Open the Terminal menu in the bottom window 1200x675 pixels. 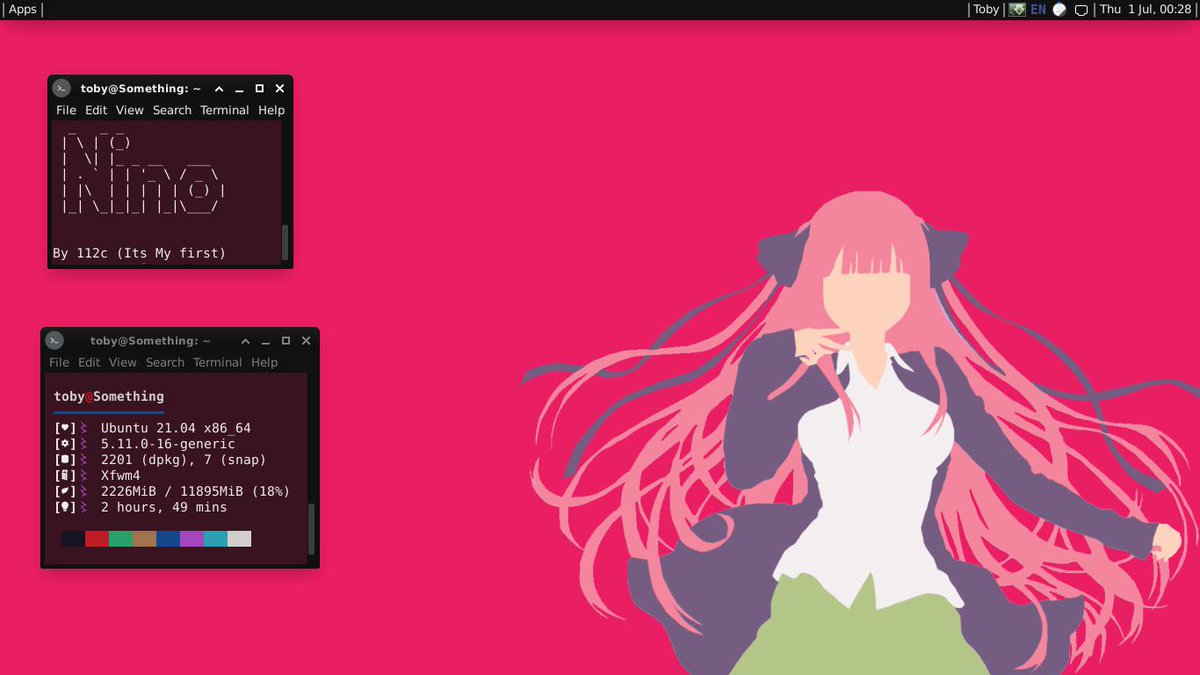coord(217,362)
